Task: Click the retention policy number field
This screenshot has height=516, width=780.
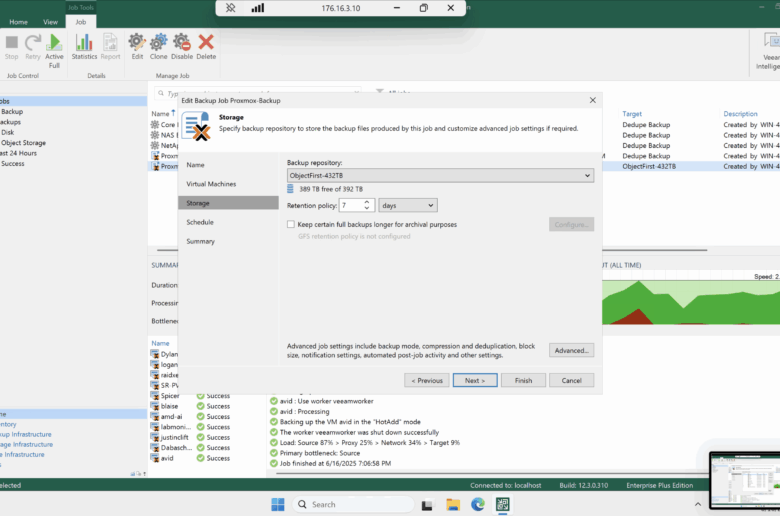Action: coord(351,206)
